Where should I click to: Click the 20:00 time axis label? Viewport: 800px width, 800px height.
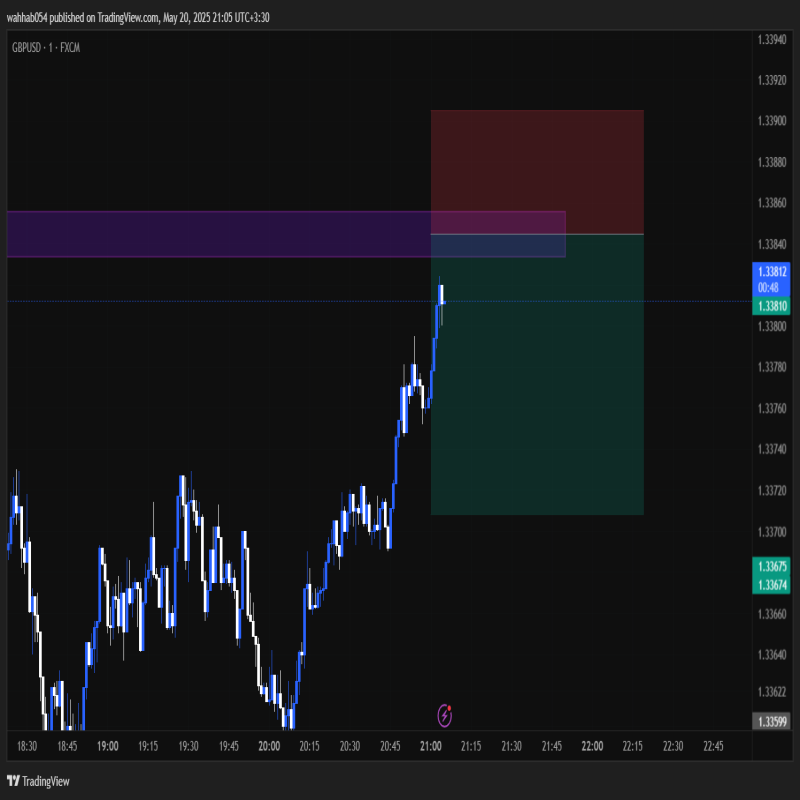pos(269,746)
